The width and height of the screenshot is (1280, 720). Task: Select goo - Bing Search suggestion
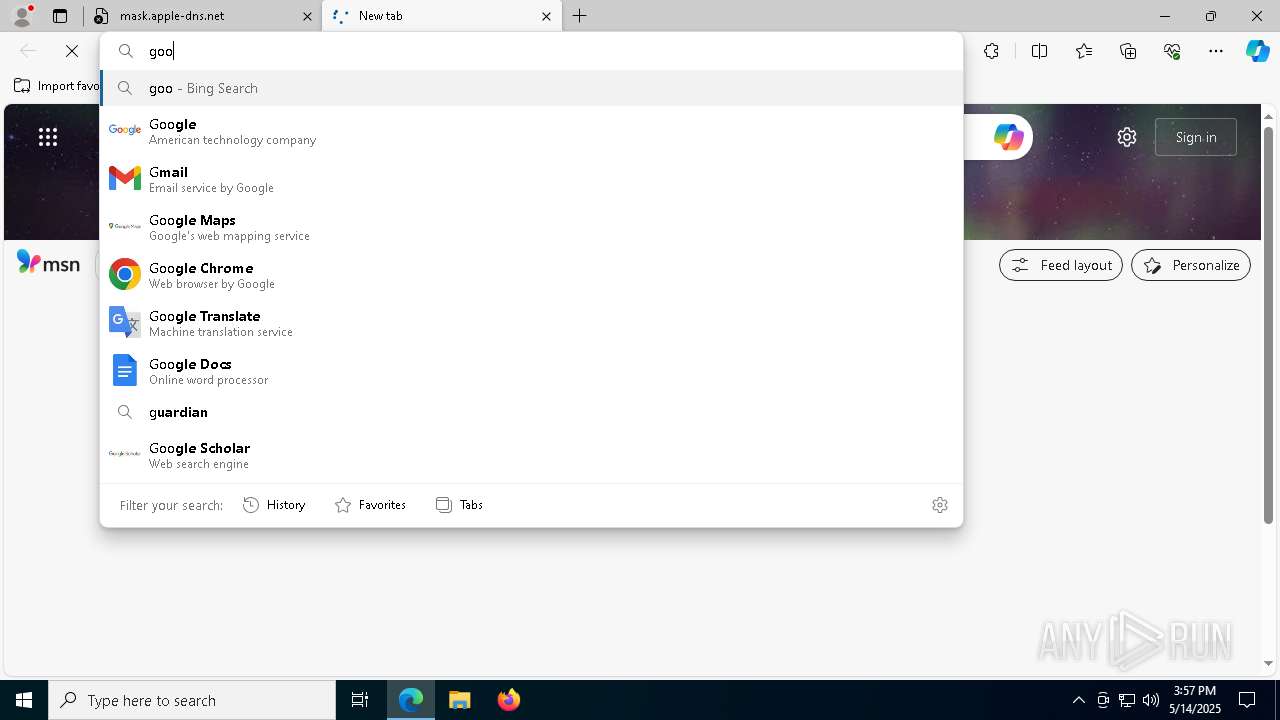coord(531,88)
